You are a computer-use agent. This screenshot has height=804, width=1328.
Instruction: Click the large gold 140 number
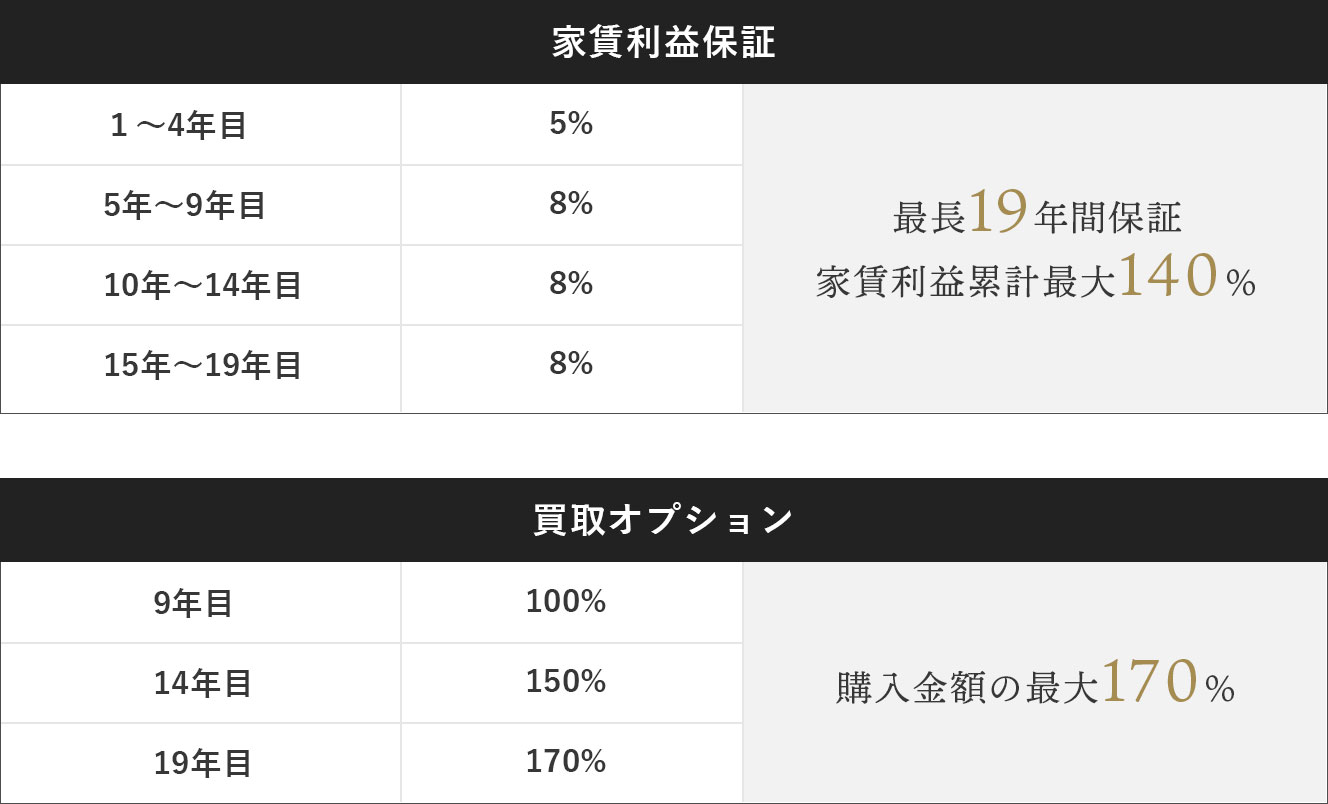click(1167, 277)
